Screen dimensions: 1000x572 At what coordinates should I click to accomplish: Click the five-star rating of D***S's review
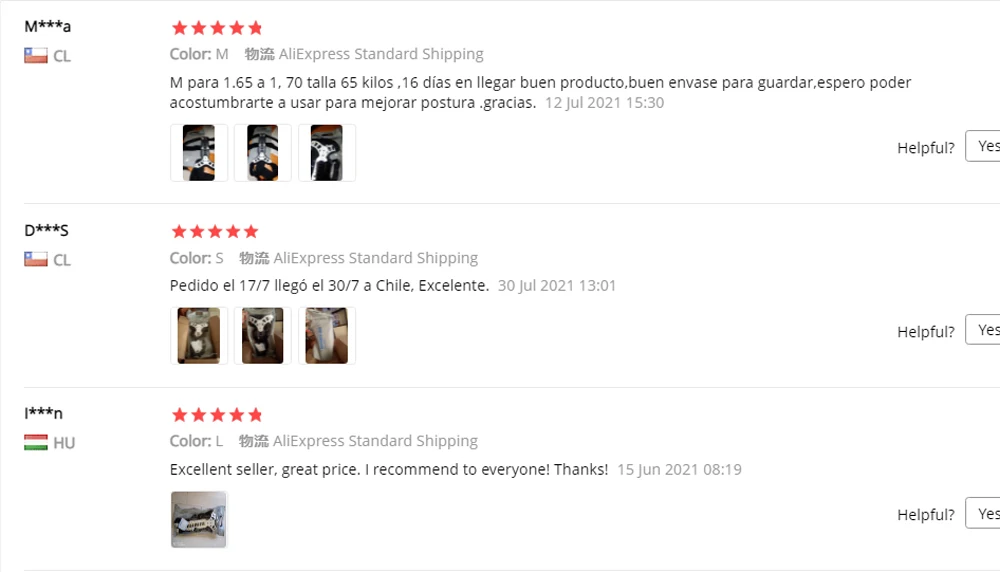click(x=215, y=231)
